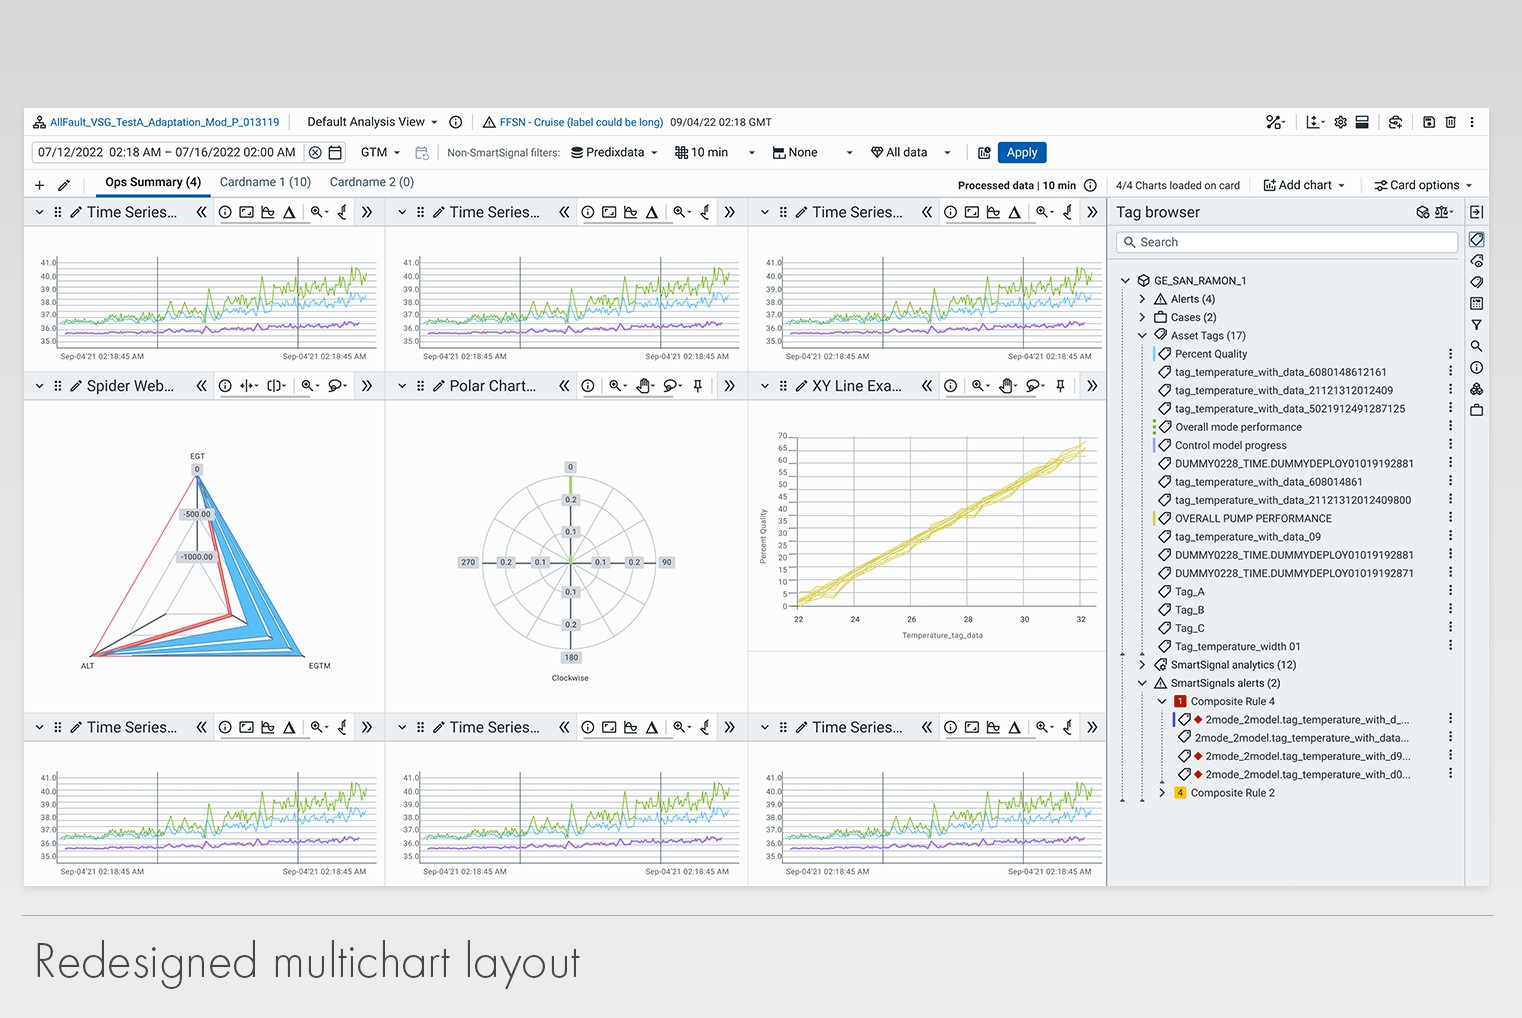Switch to the Cardname 2 (0) tab

tap(372, 182)
